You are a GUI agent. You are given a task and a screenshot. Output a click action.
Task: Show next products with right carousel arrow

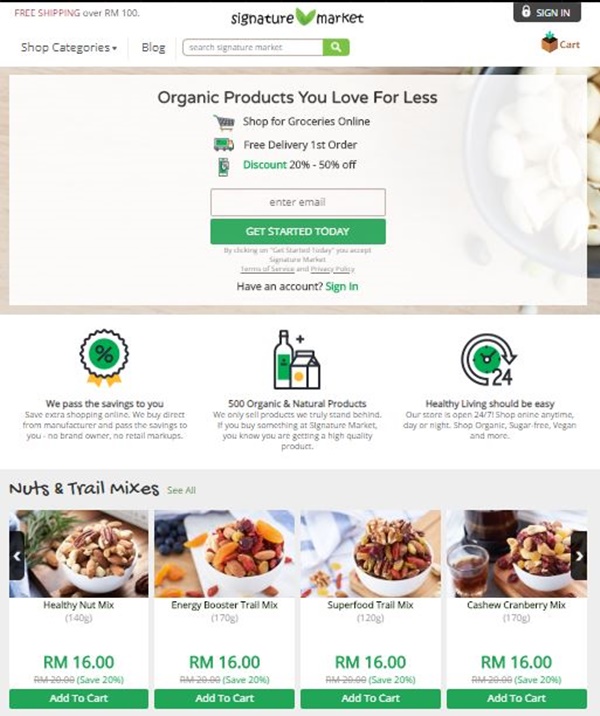tap(579, 556)
